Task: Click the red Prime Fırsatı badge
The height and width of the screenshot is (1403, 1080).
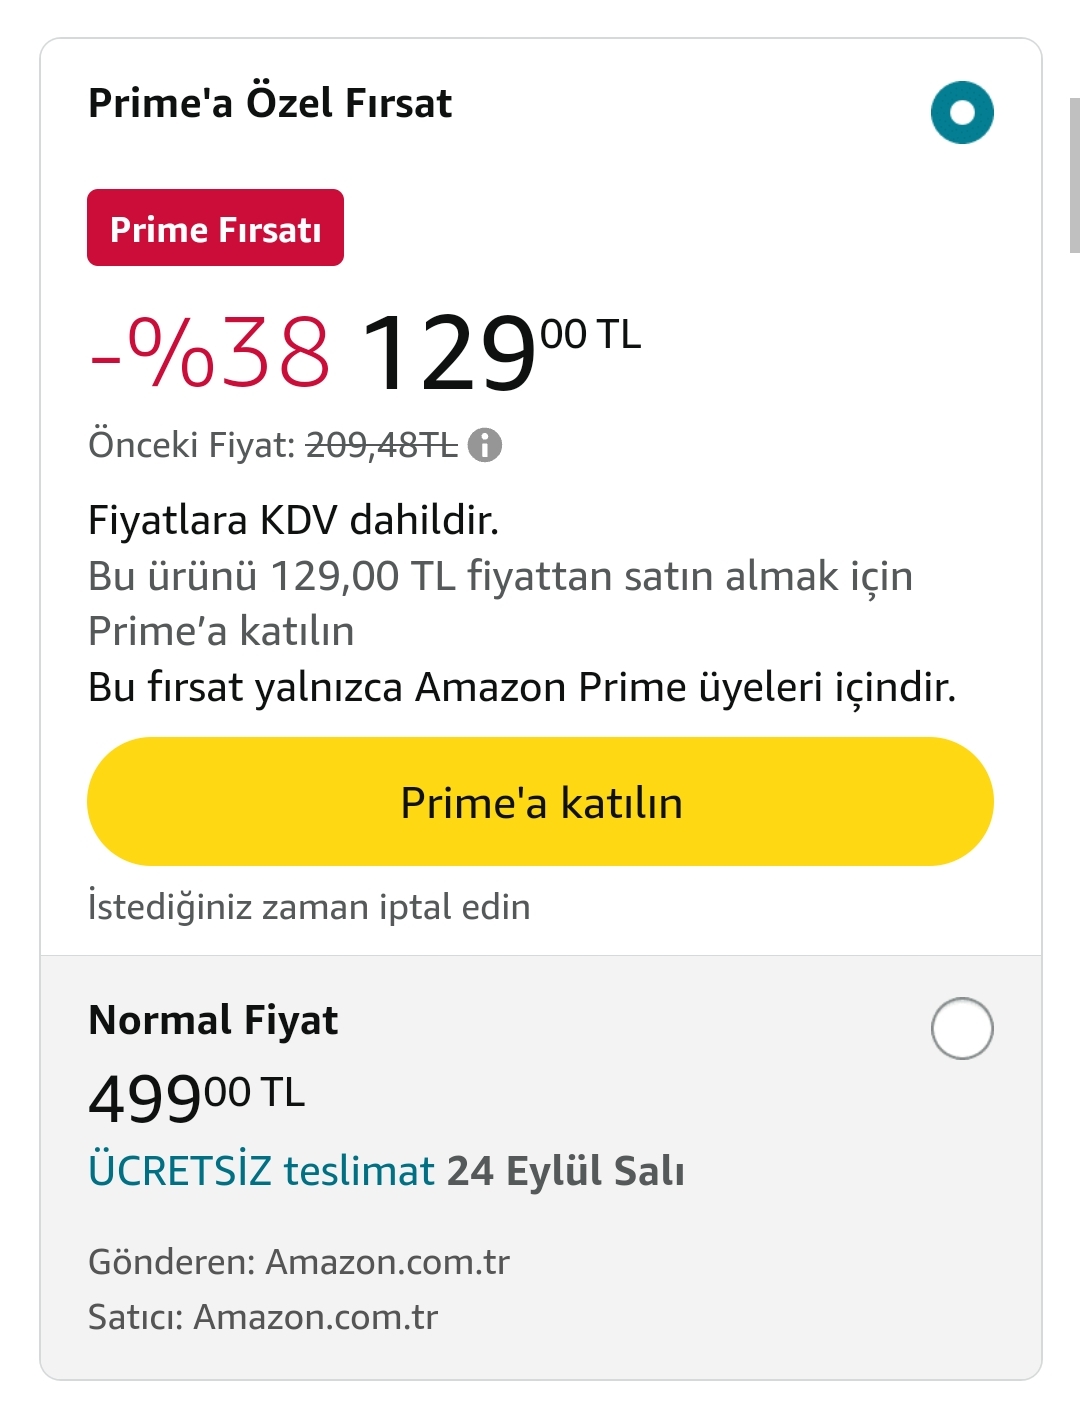Action: pos(215,228)
